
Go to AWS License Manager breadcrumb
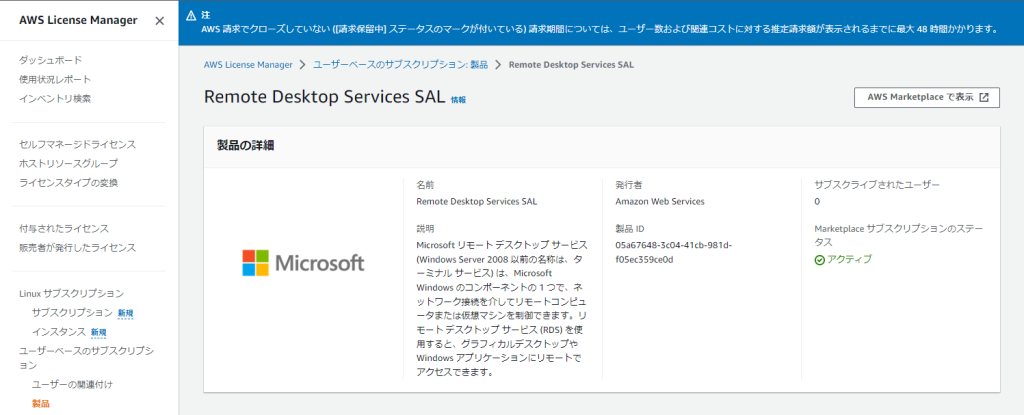(248, 65)
